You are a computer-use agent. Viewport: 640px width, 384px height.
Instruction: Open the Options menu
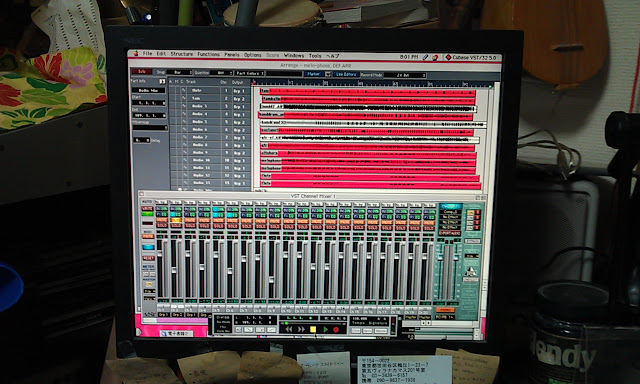(253, 55)
